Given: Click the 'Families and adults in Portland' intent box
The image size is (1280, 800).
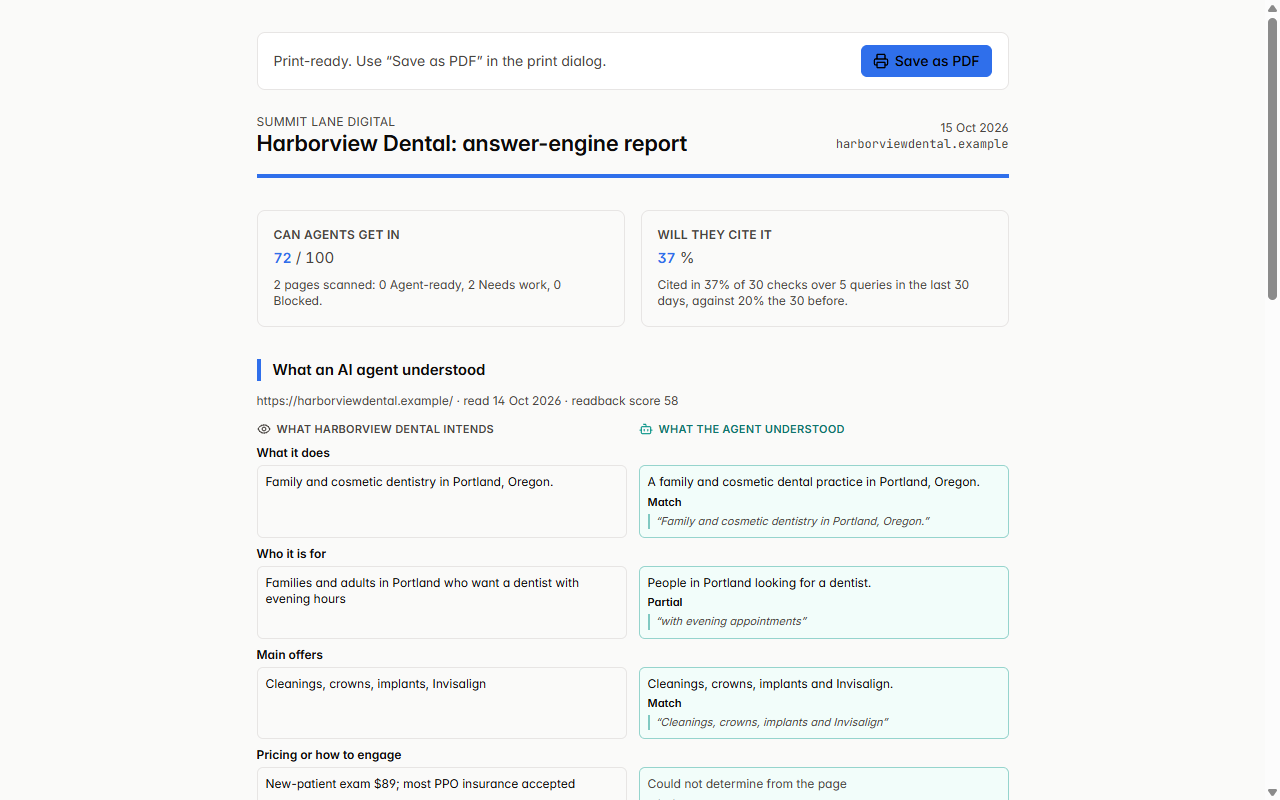Looking at the screenshot, I should click(x=442, y=602).
